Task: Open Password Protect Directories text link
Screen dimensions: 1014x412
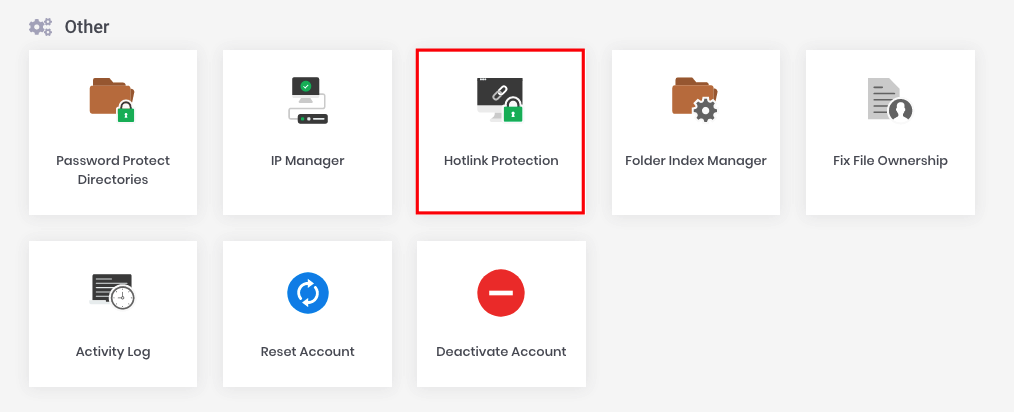Action: click(x=113, y=170)
